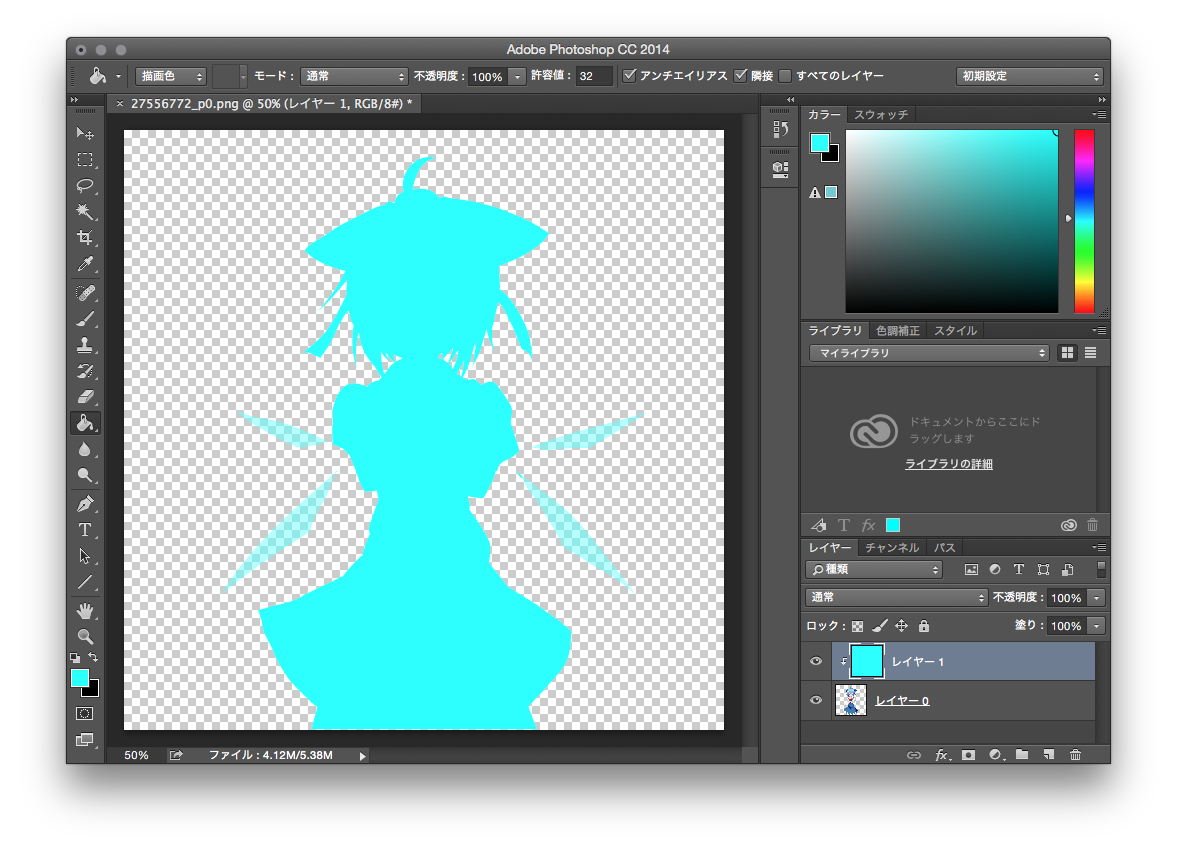This screenshot has height=854, width=1177.
Task: Hide レイヤー 0 visibility eye
Action: (x=816, y=700)
